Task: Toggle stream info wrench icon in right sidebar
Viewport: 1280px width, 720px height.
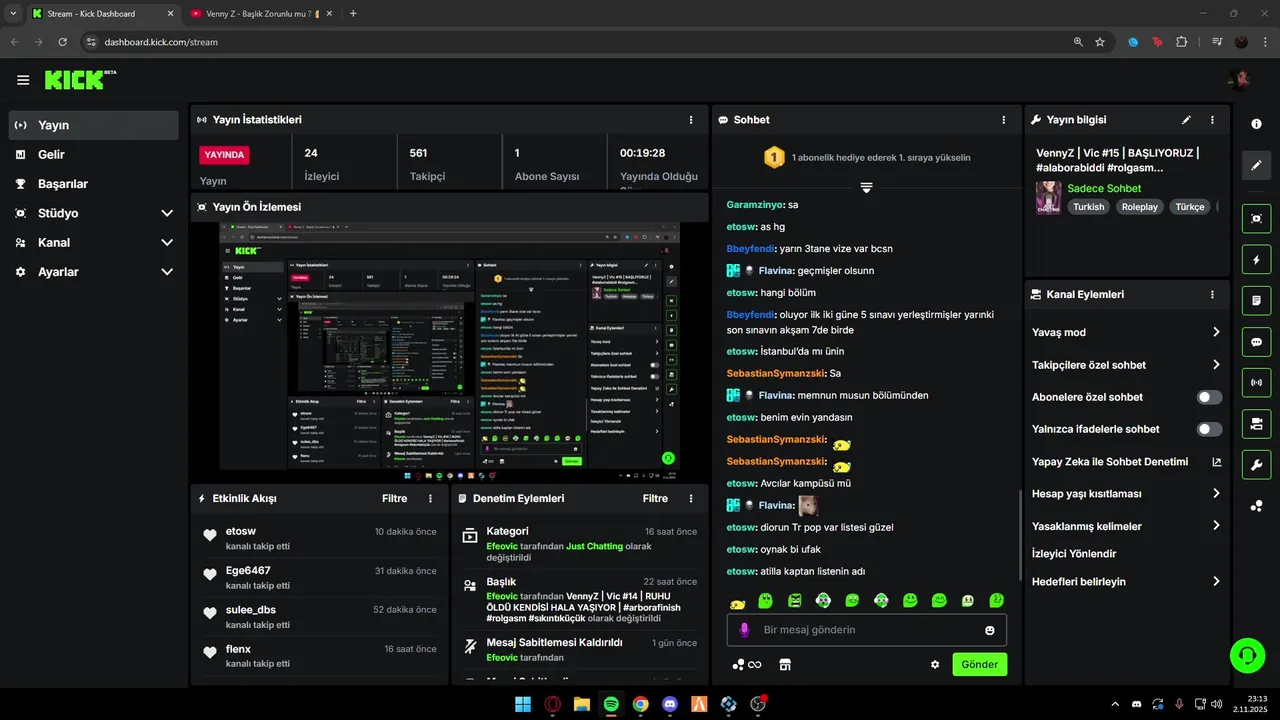Action: (1256, 465)
